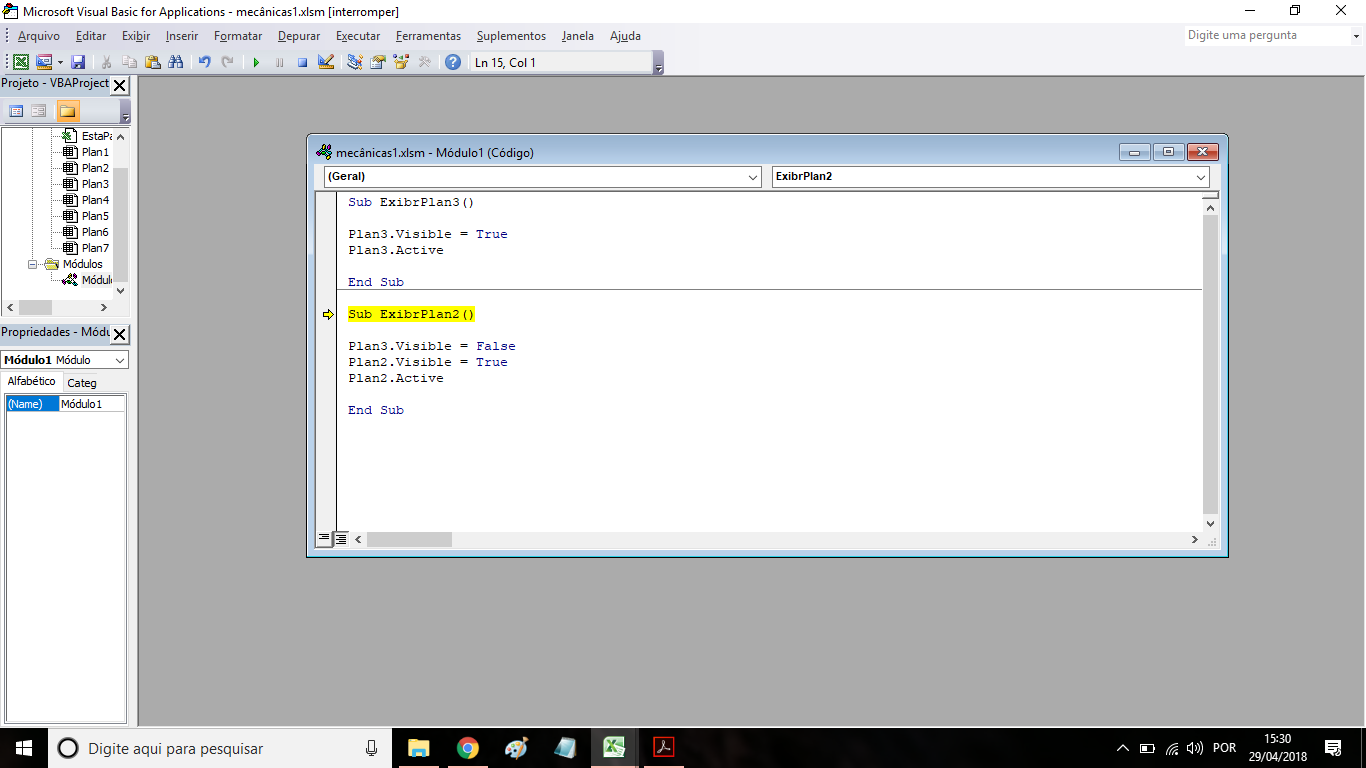Switch to Full Module View button in code window

[341, 539]
